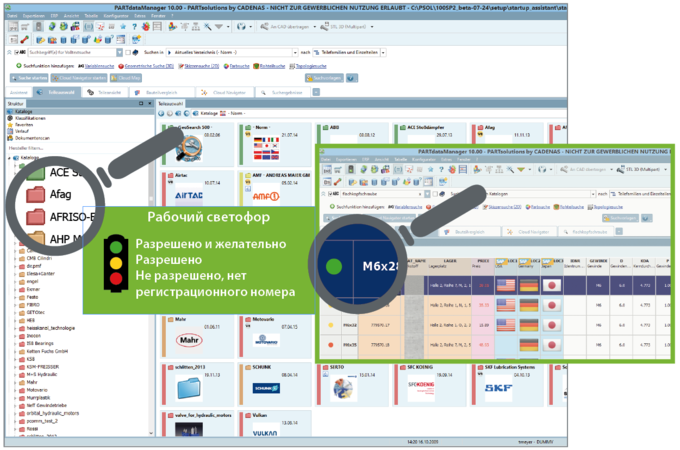
Task: Toggle the checkbox beside the blue book icon
Action: coord(128,52)
